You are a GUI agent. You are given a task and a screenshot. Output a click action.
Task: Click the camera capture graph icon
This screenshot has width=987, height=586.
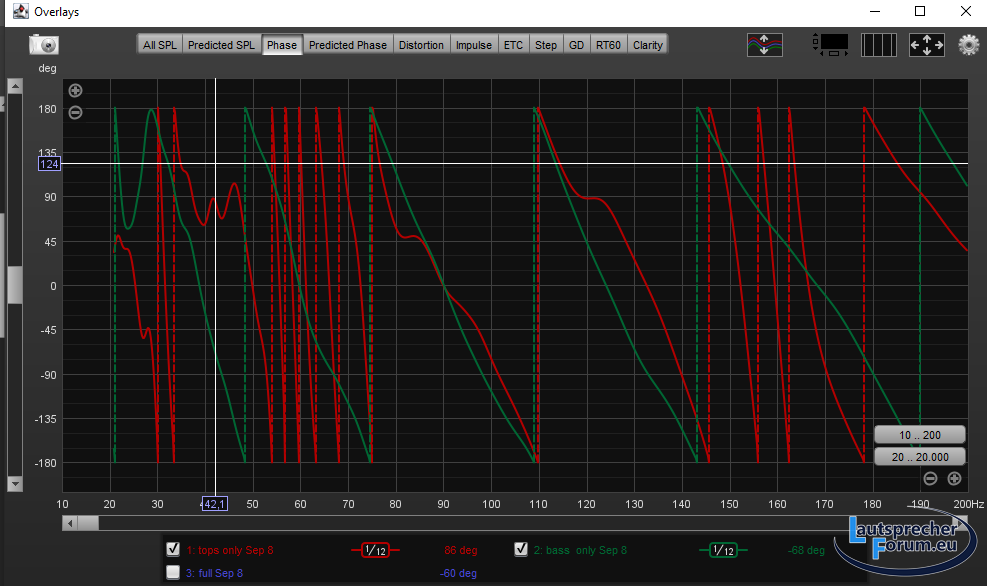44,44
